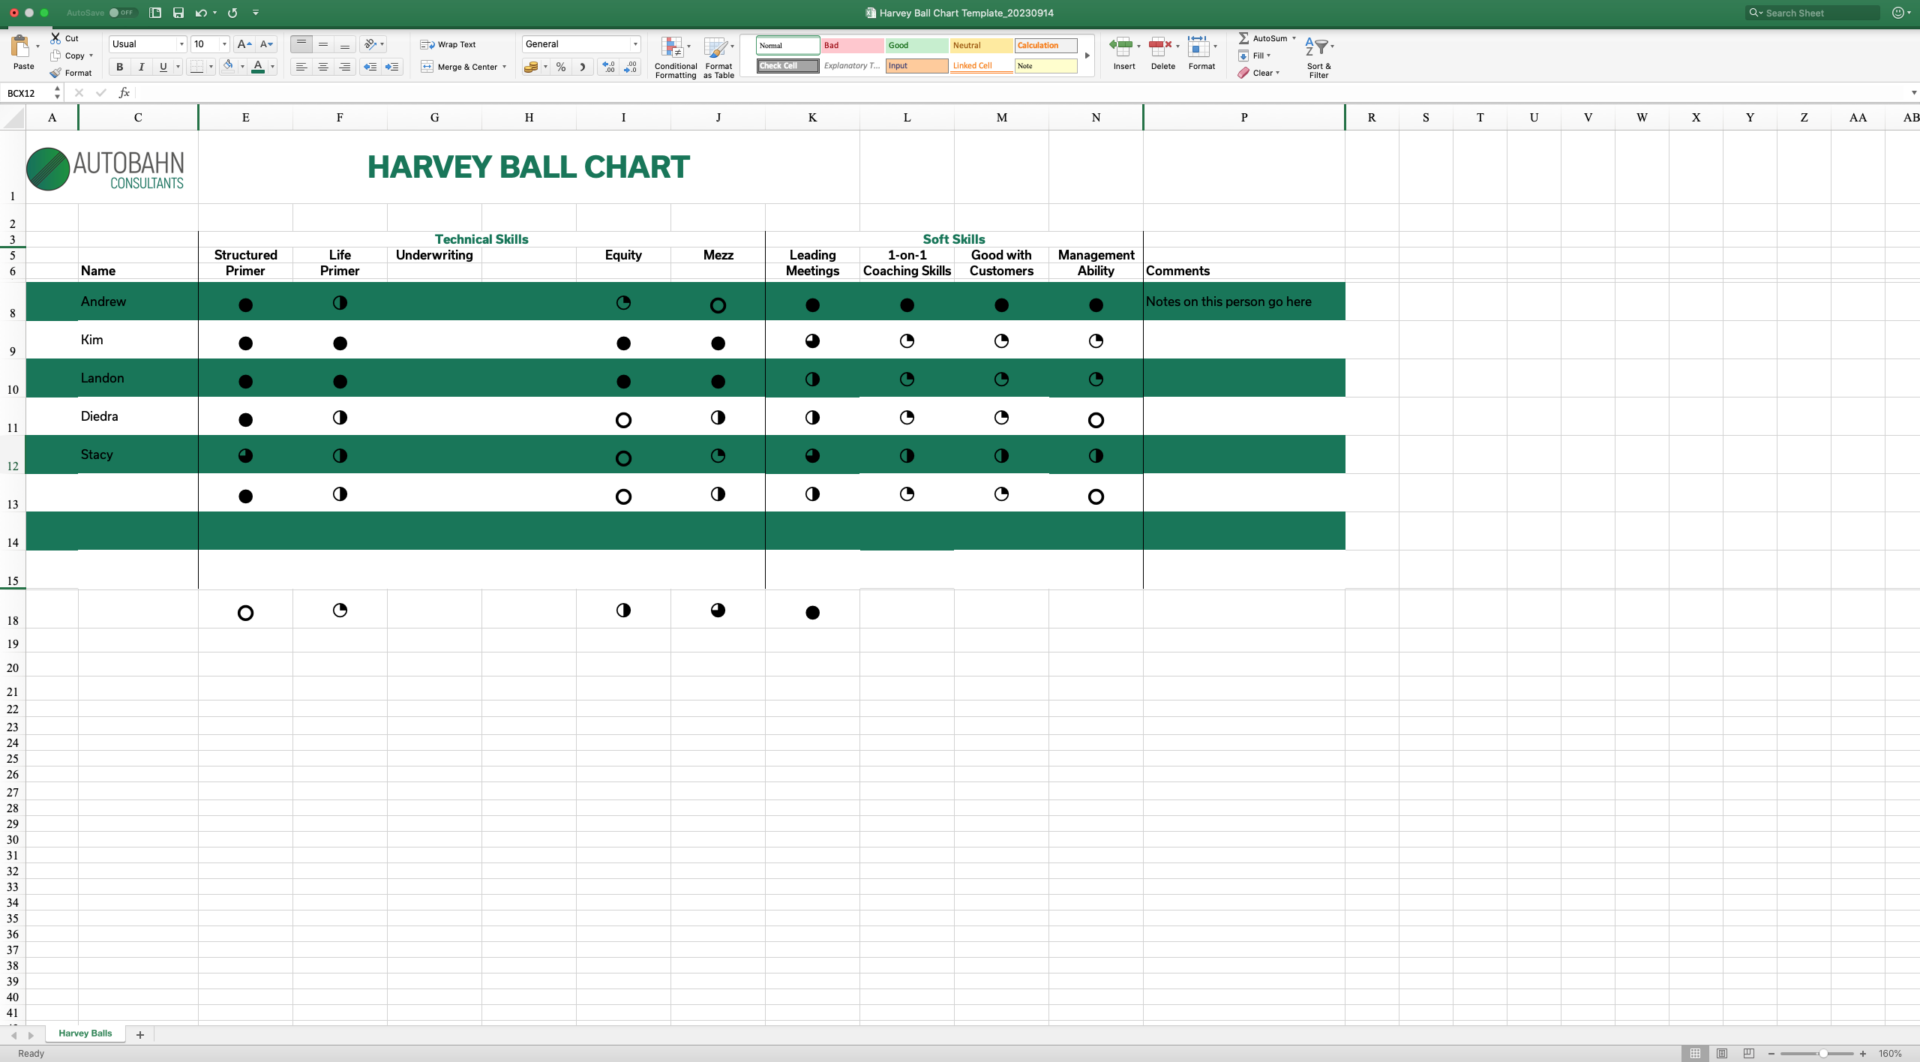The height and width of the screenshot is (1062, 1920).
Task: Toggle underline formatting
Action: [x=162, y=67]
